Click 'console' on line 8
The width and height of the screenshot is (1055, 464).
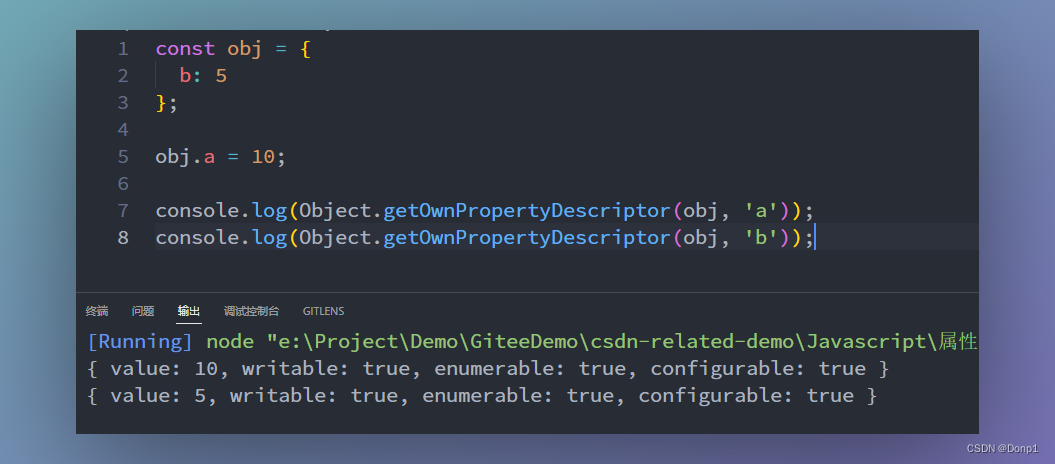click(x=197, y=238)
